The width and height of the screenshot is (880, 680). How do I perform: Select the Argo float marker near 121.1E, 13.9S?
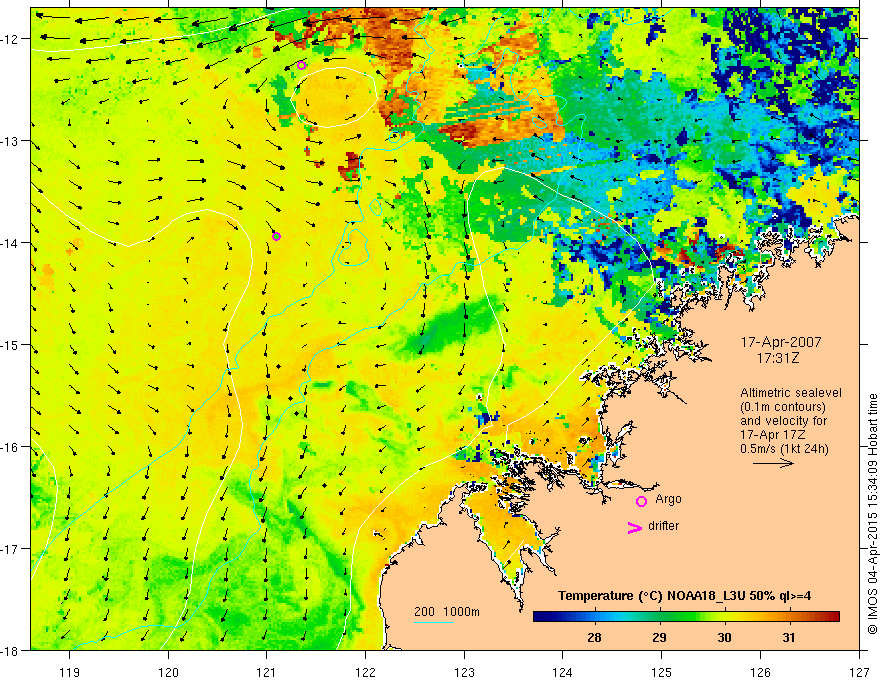coord(276,236)
